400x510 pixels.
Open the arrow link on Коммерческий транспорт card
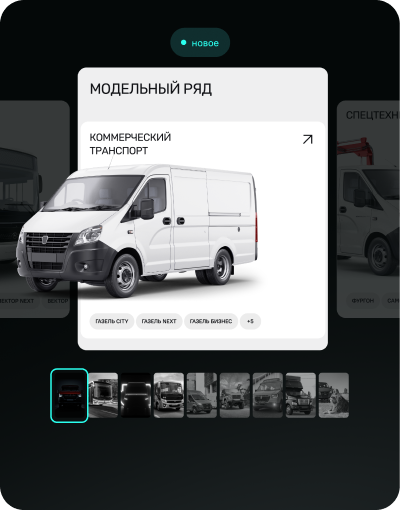pos(307,139)
